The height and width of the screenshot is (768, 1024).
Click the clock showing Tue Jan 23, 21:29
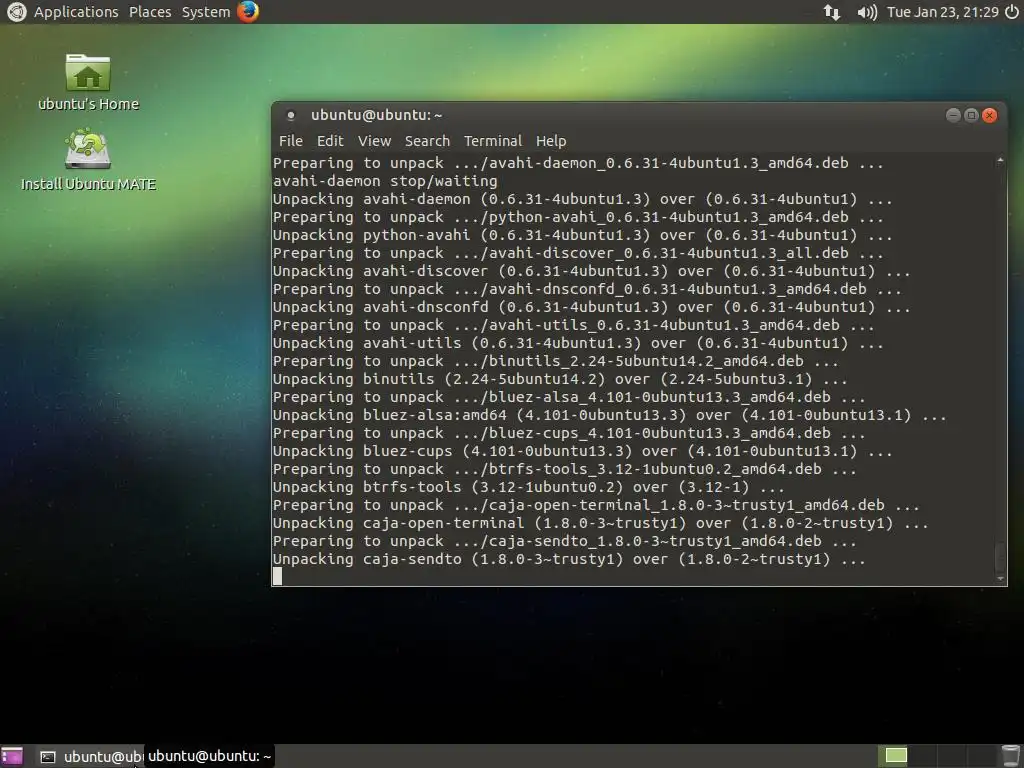(943, 12)
